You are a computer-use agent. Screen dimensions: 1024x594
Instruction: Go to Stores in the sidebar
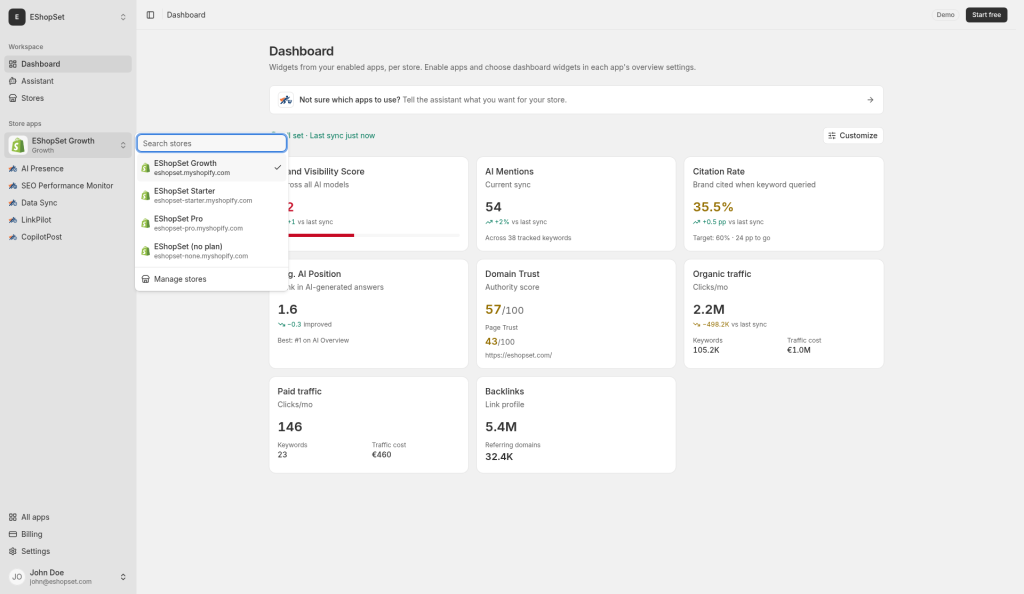(x=68, y=98)
